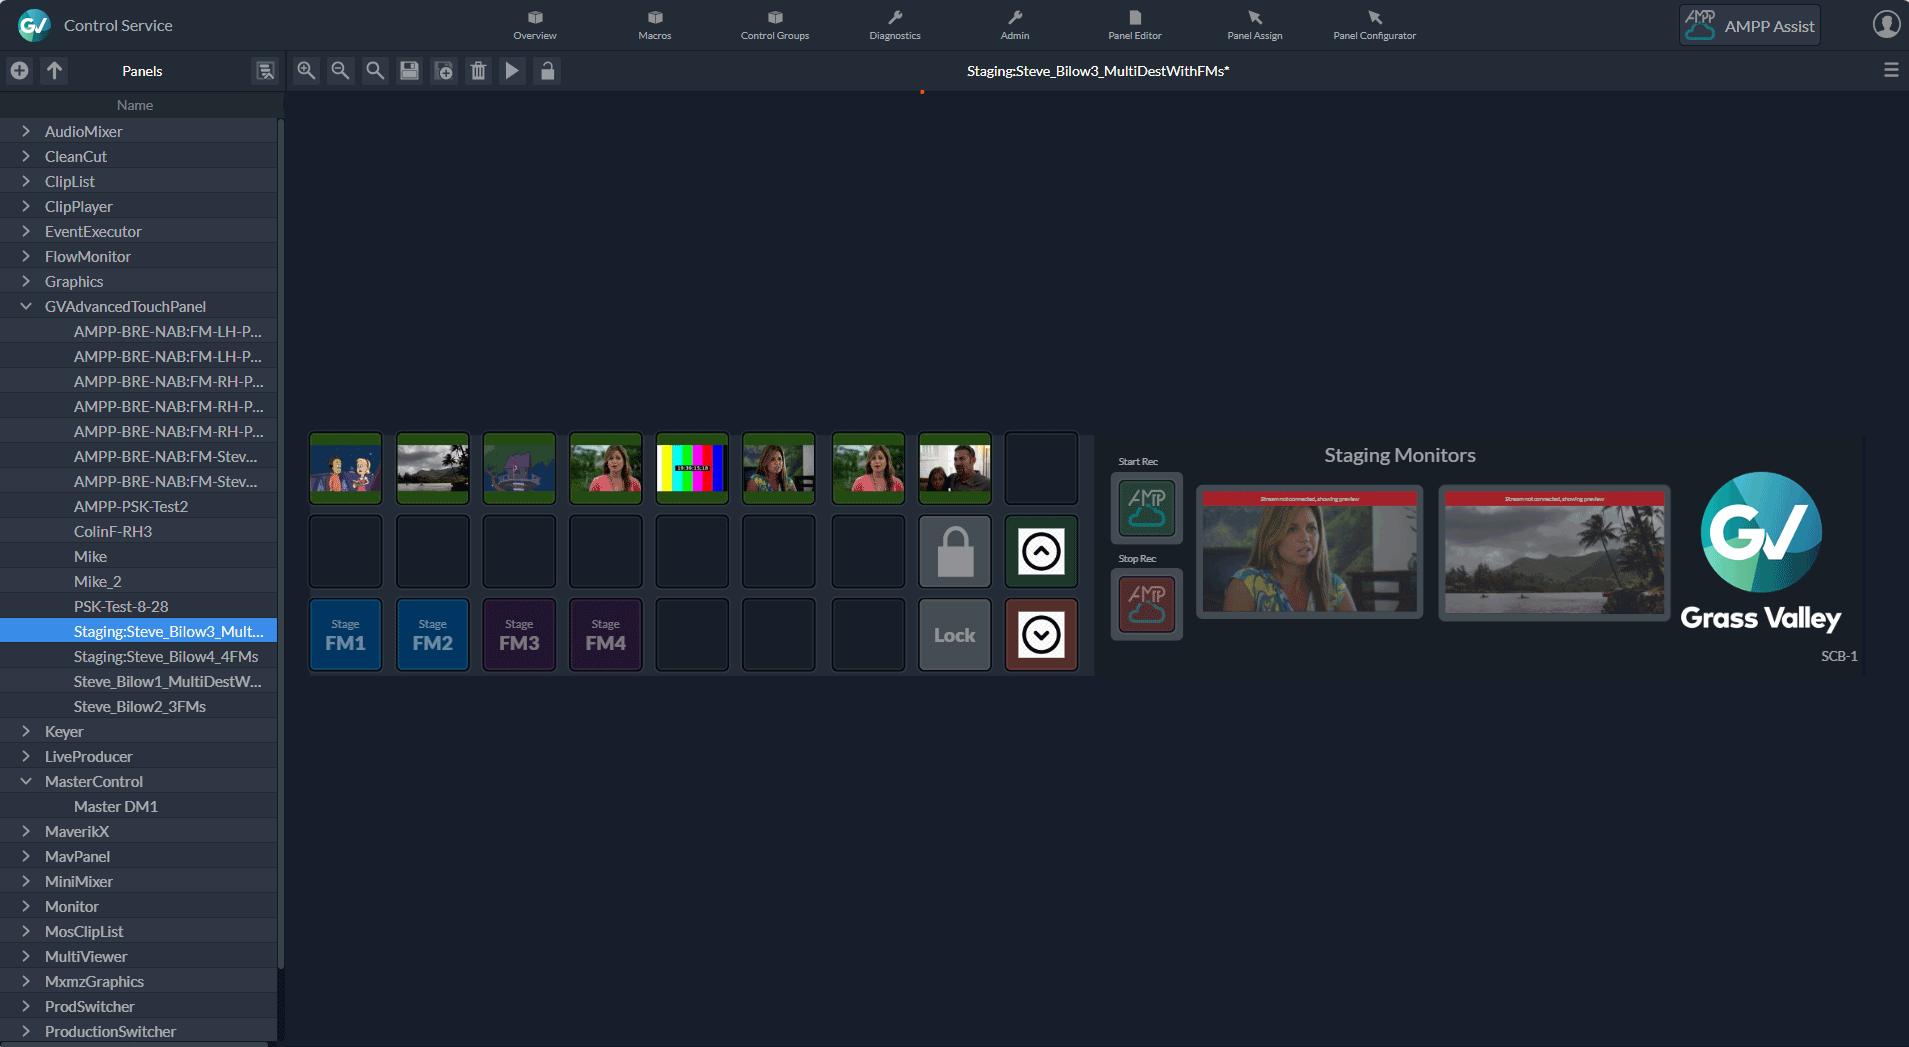
Task: Open Panel Configurator tab
Action: click(1375, 25)
